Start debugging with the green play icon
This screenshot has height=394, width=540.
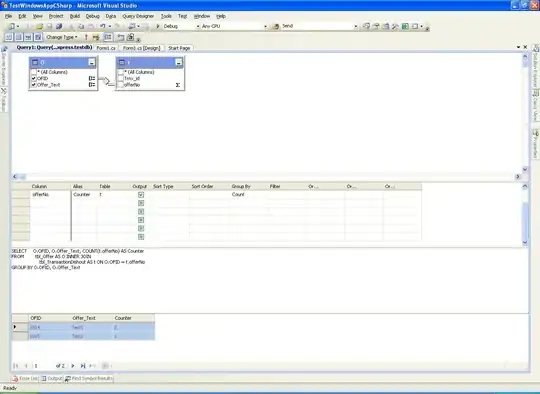[158, 26]
